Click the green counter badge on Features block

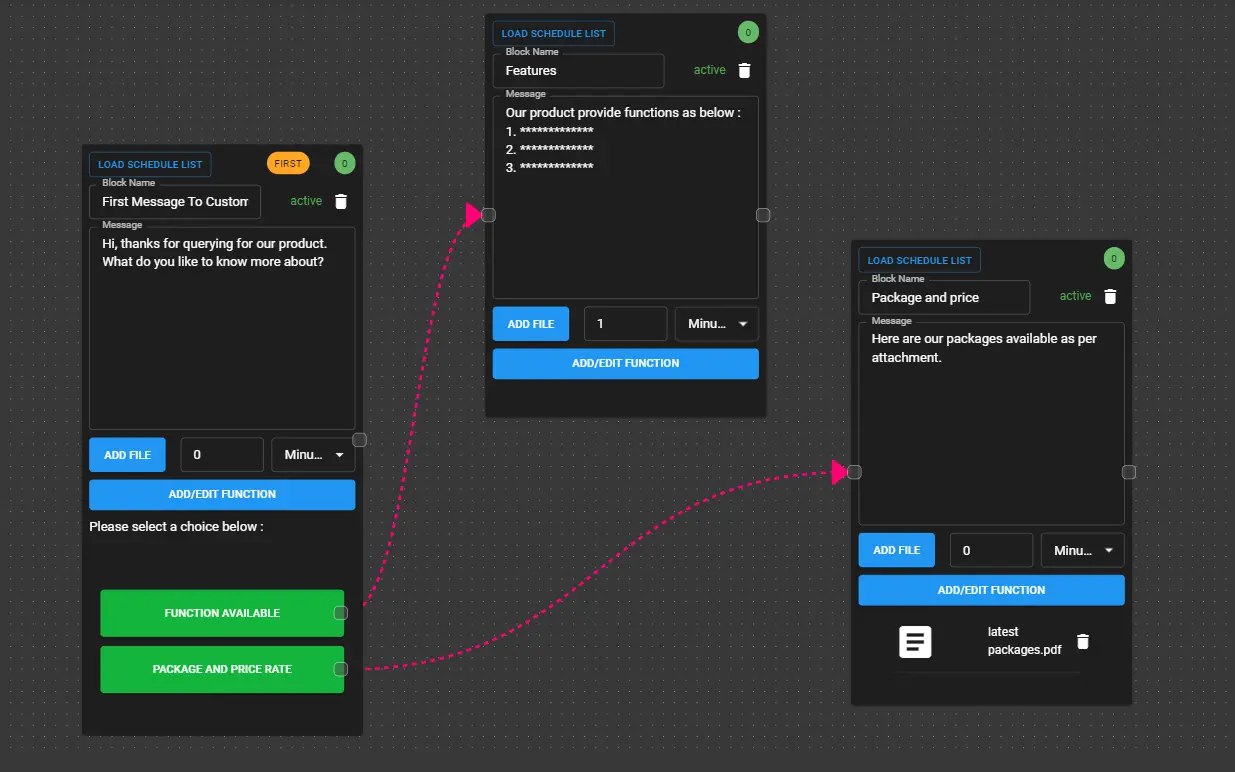[x=748, y=32]
